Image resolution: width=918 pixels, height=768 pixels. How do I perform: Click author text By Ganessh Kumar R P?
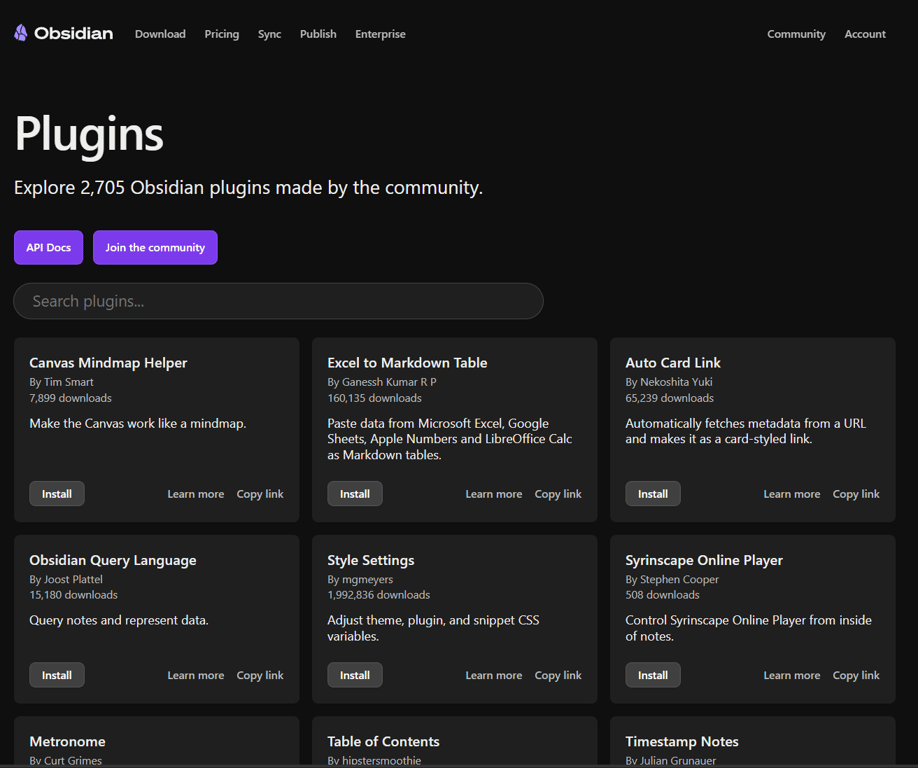(x=382, y=382)
